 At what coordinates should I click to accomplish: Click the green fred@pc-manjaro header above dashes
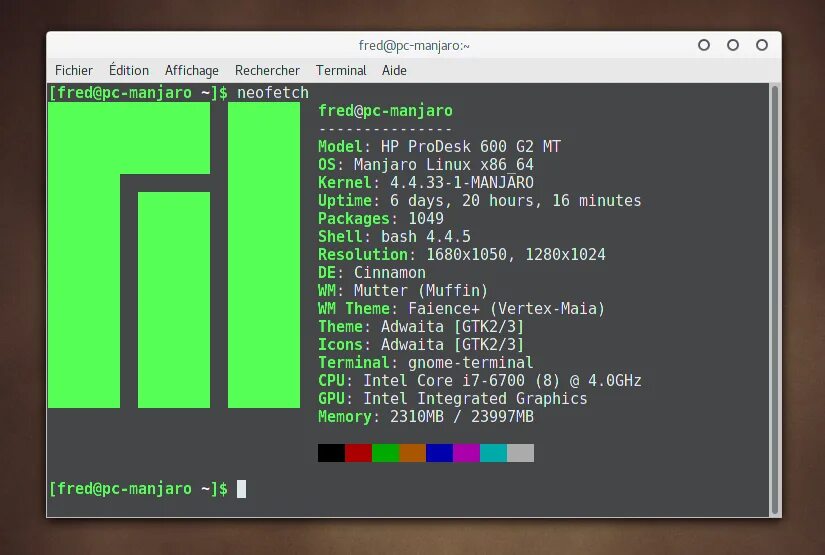coord(385,111)
